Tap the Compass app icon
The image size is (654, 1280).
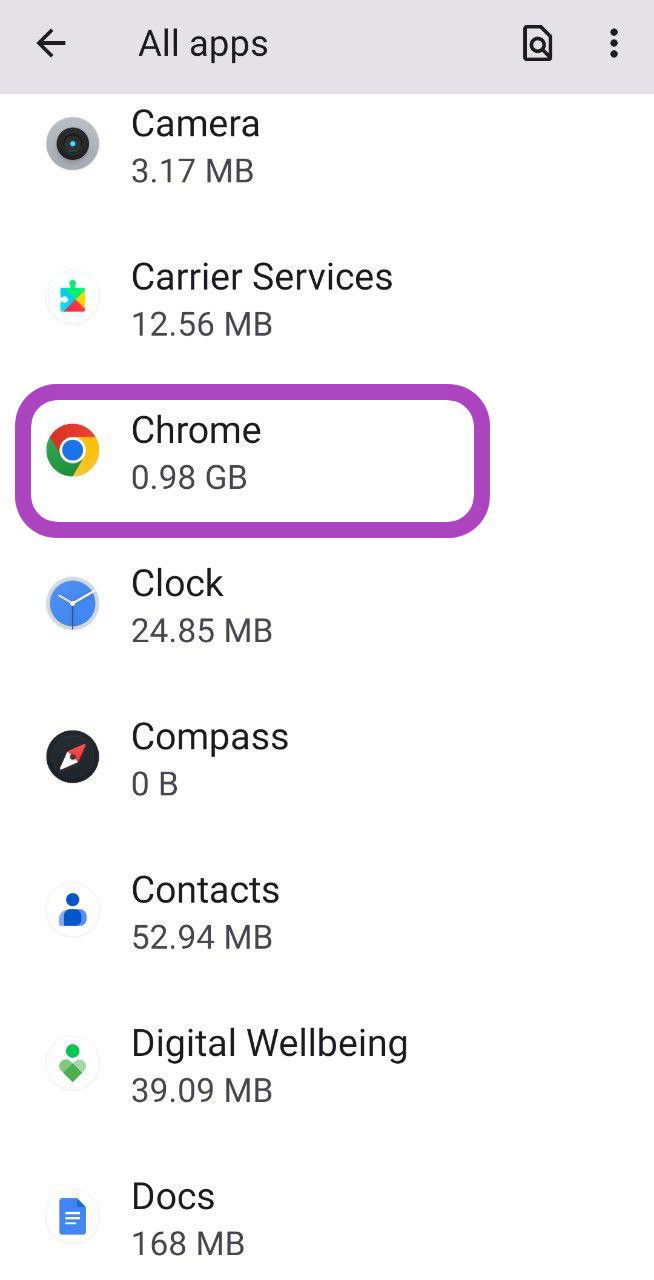coord(72,757)
